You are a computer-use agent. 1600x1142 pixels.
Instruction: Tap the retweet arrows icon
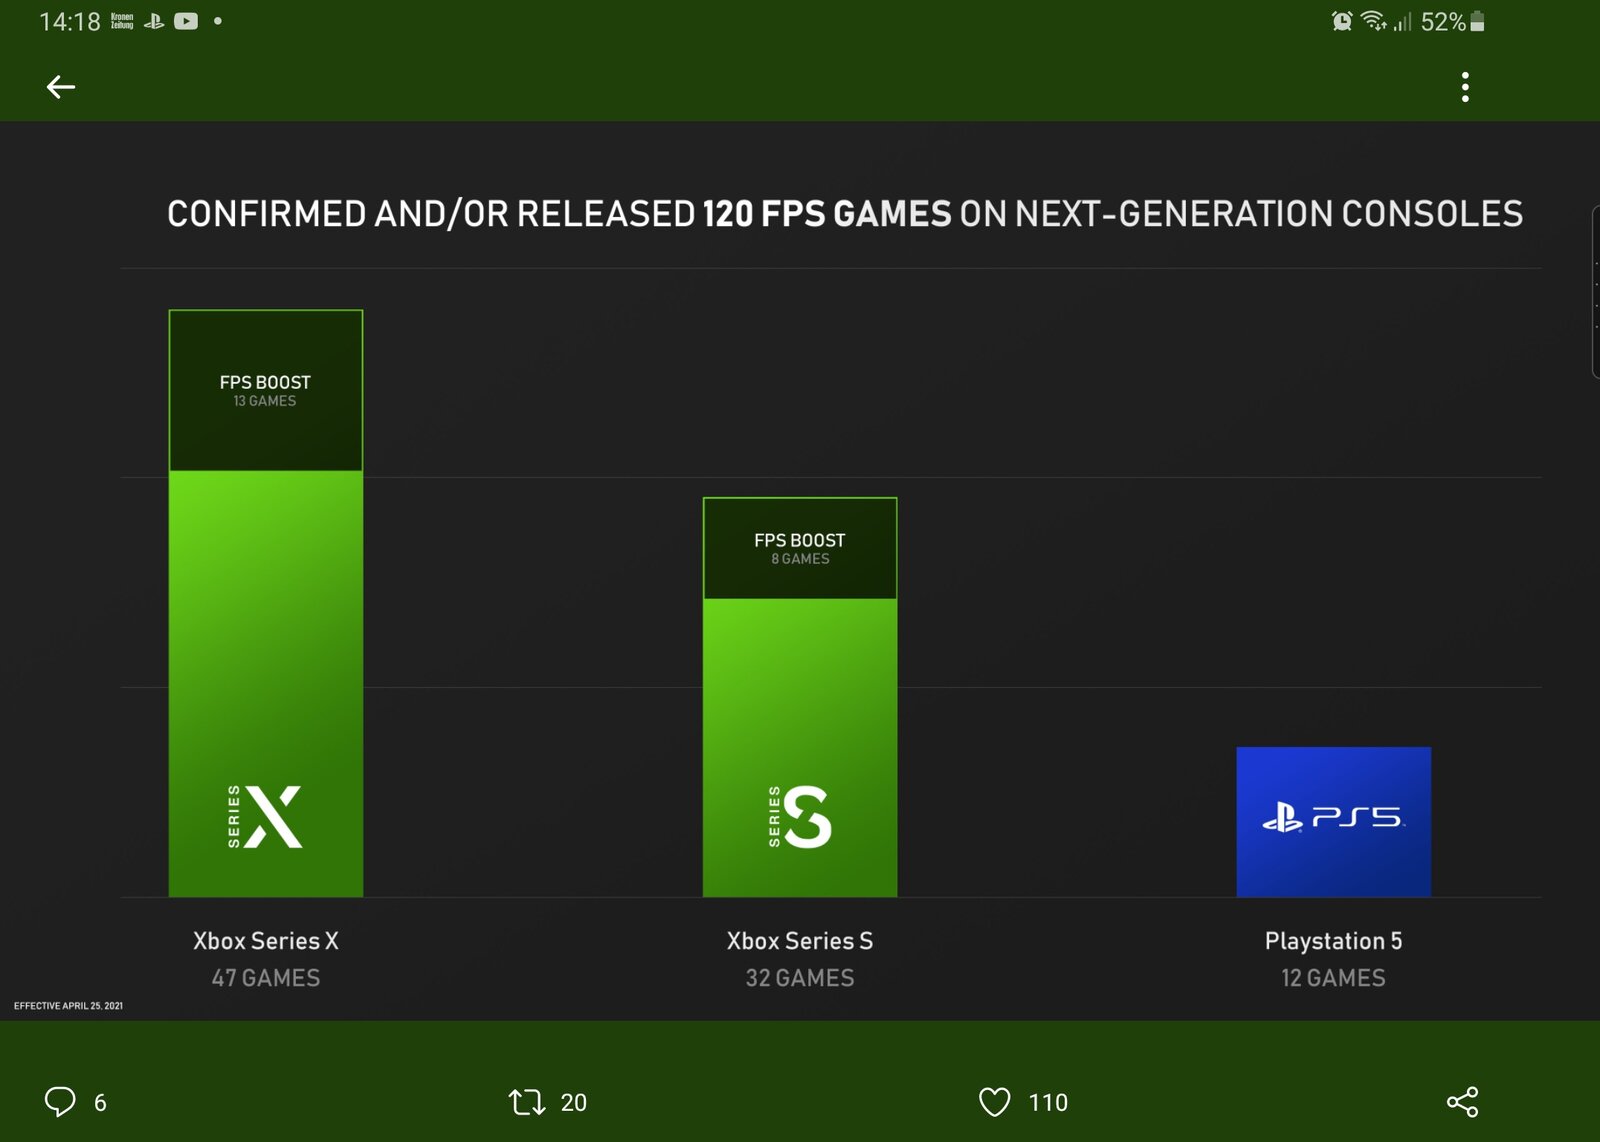pos(527,1102)
